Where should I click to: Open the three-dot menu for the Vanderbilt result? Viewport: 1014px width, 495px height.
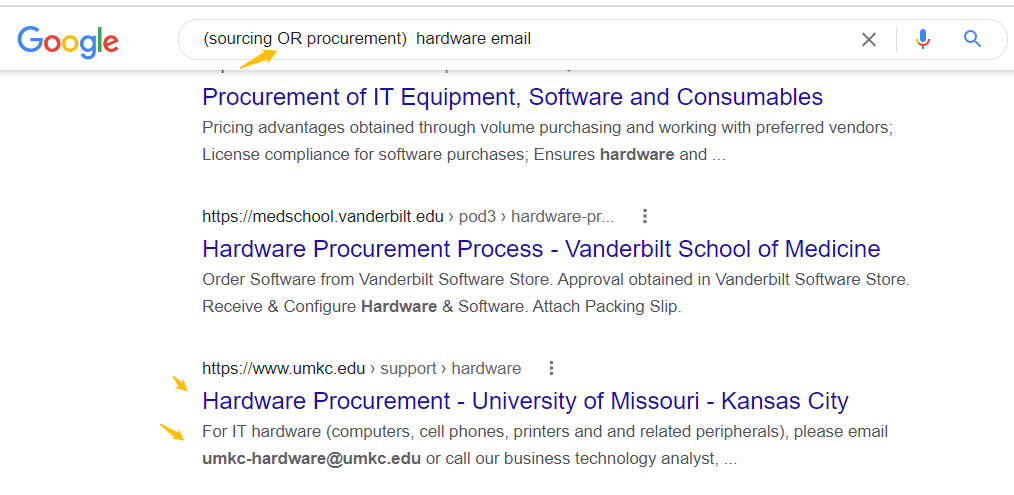pyautogui.click(x=644, y=216)
